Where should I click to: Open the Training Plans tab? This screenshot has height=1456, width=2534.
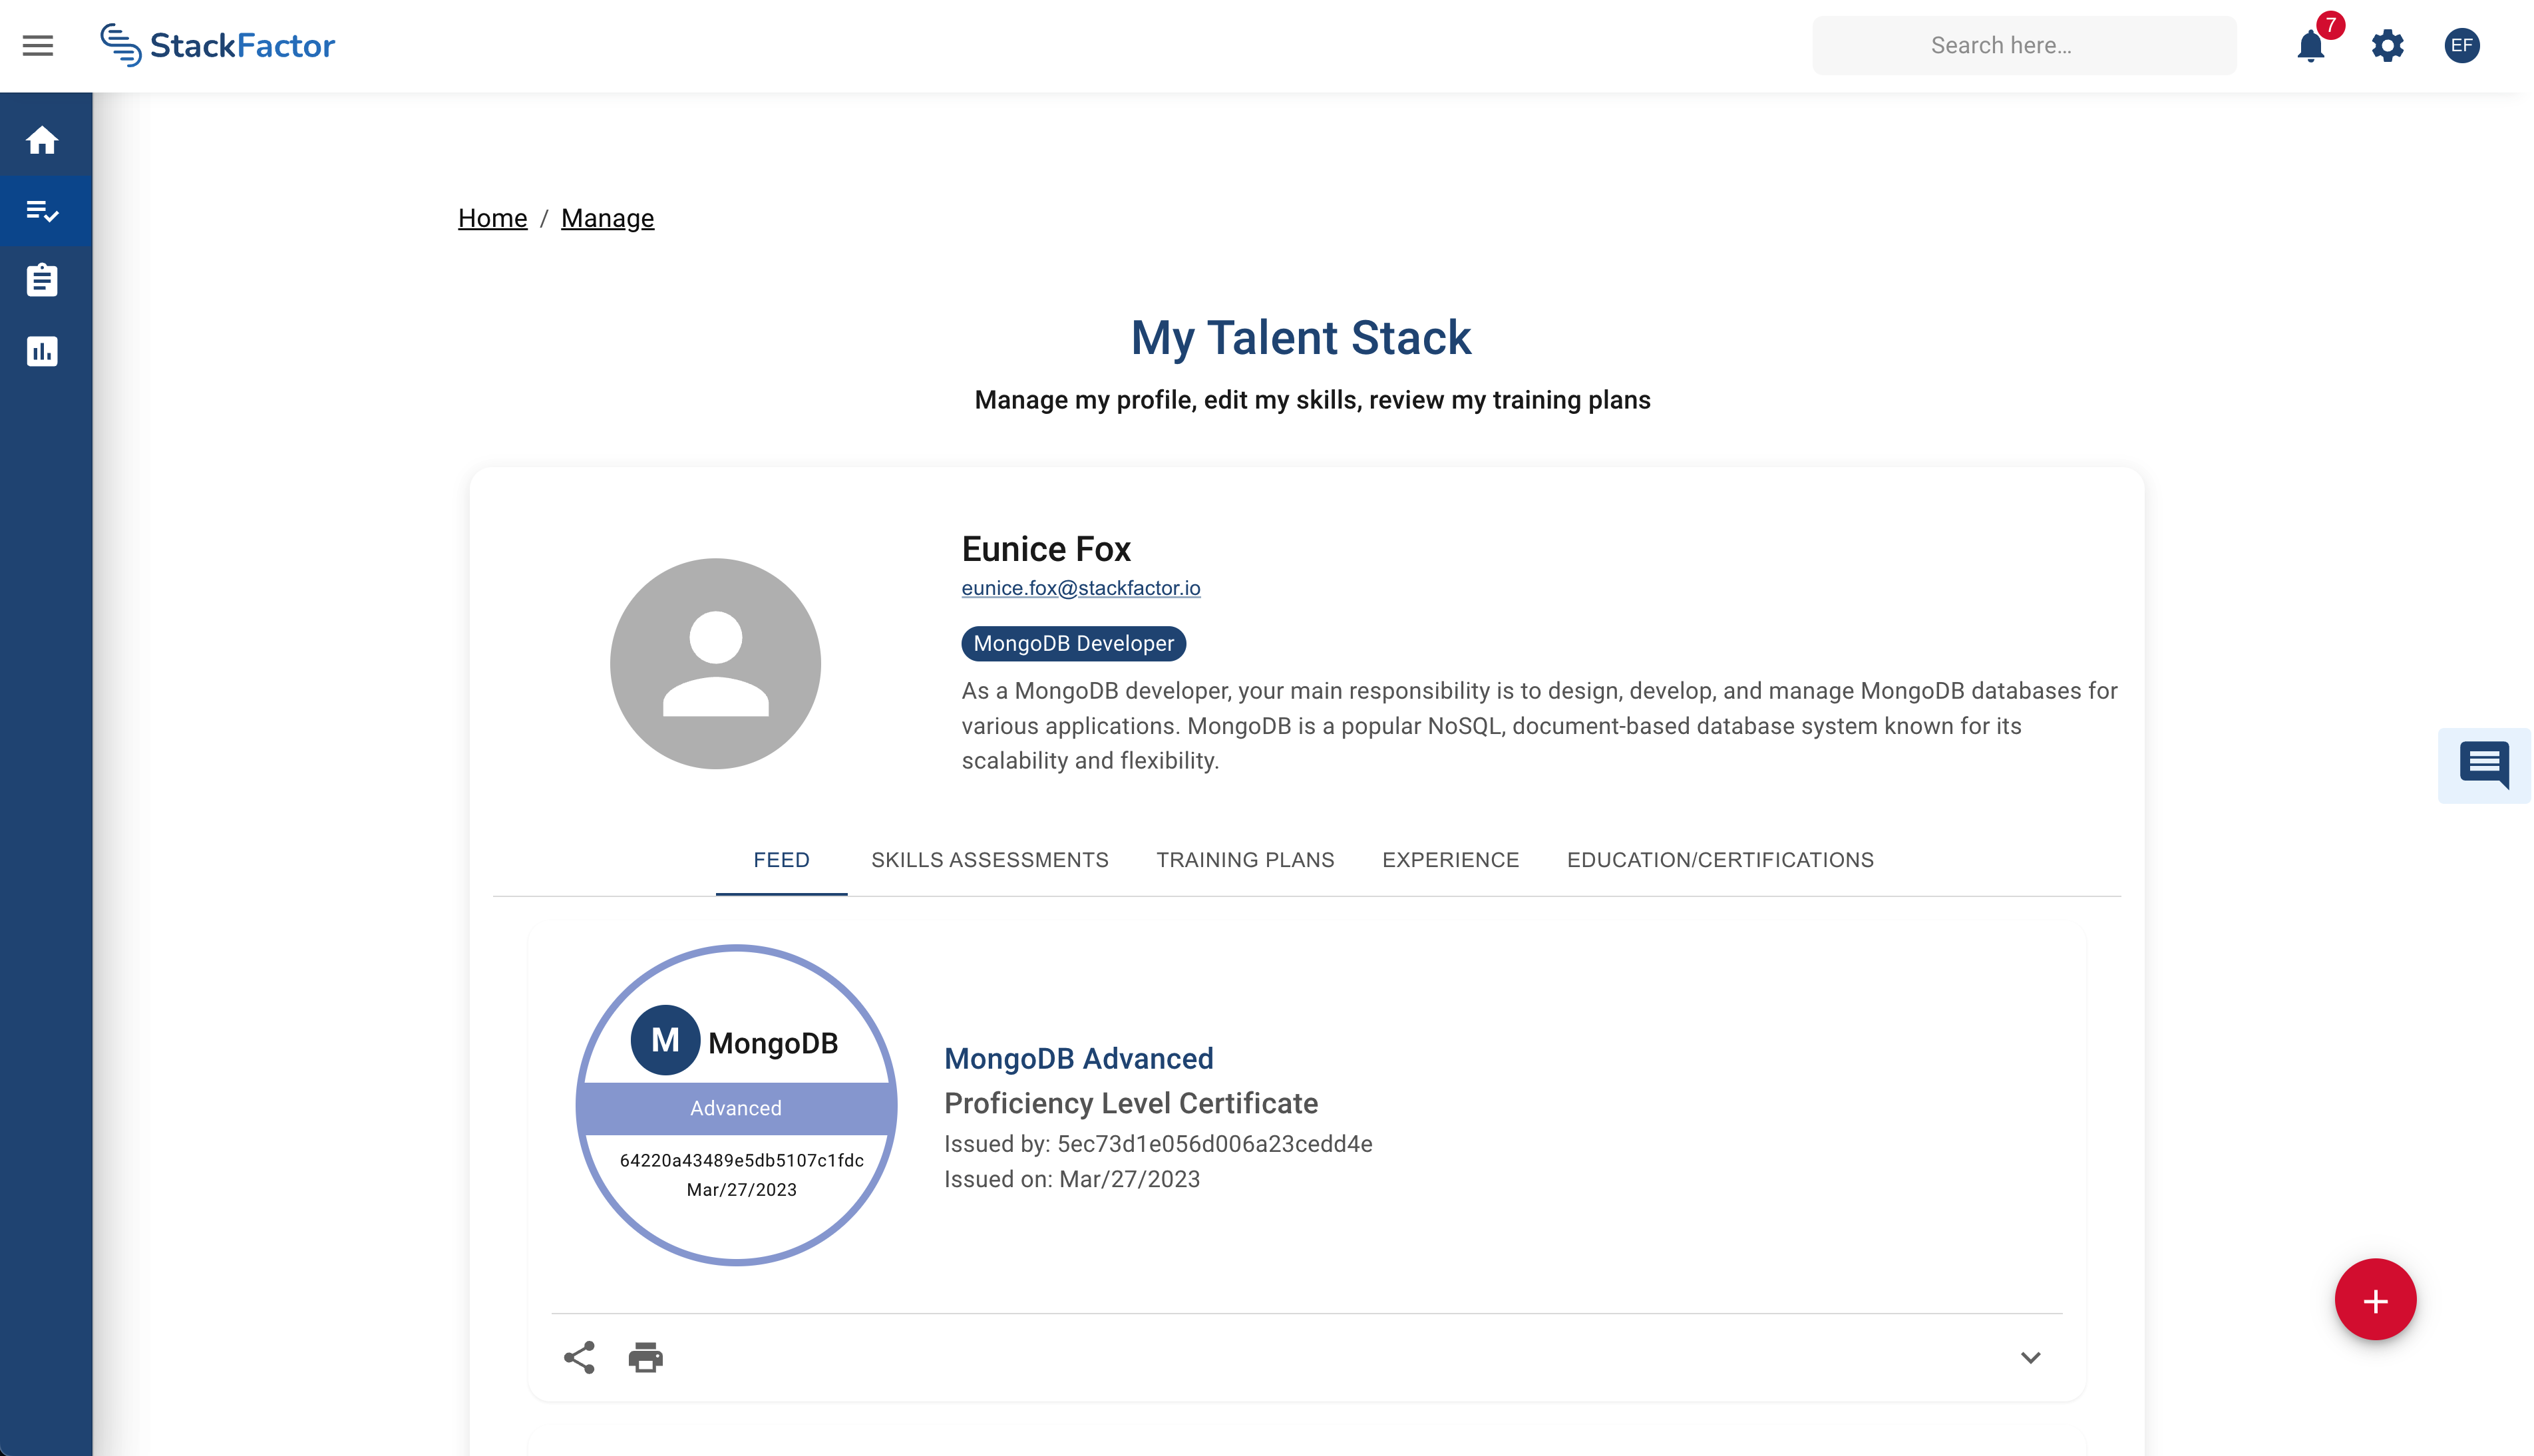pyautogui.click(x=1245, y=860)
